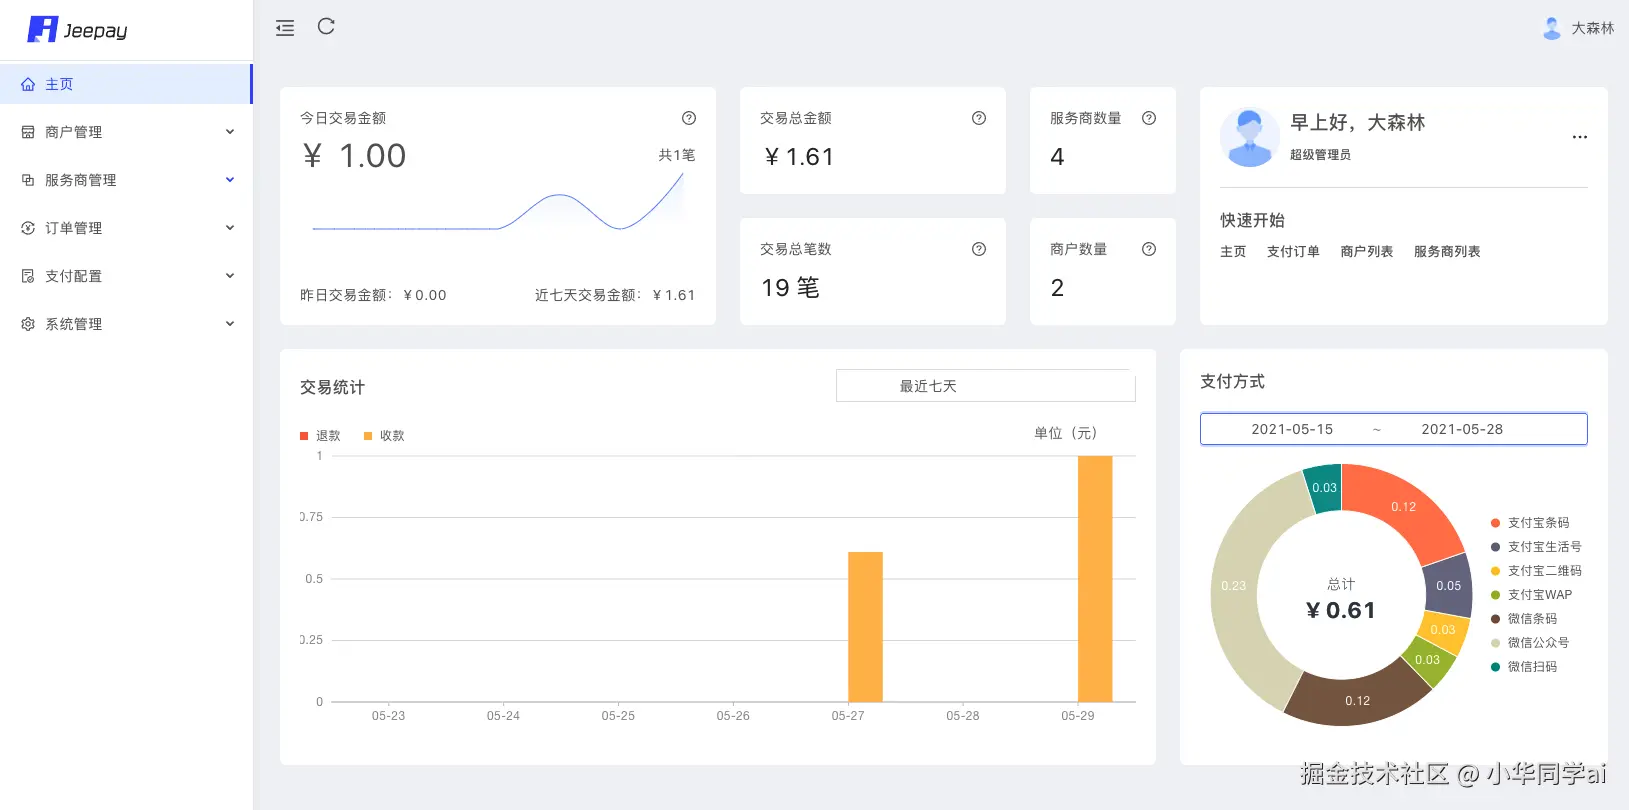
Task: Show help tooltip for 交易总金额
Action: [979, 118]
